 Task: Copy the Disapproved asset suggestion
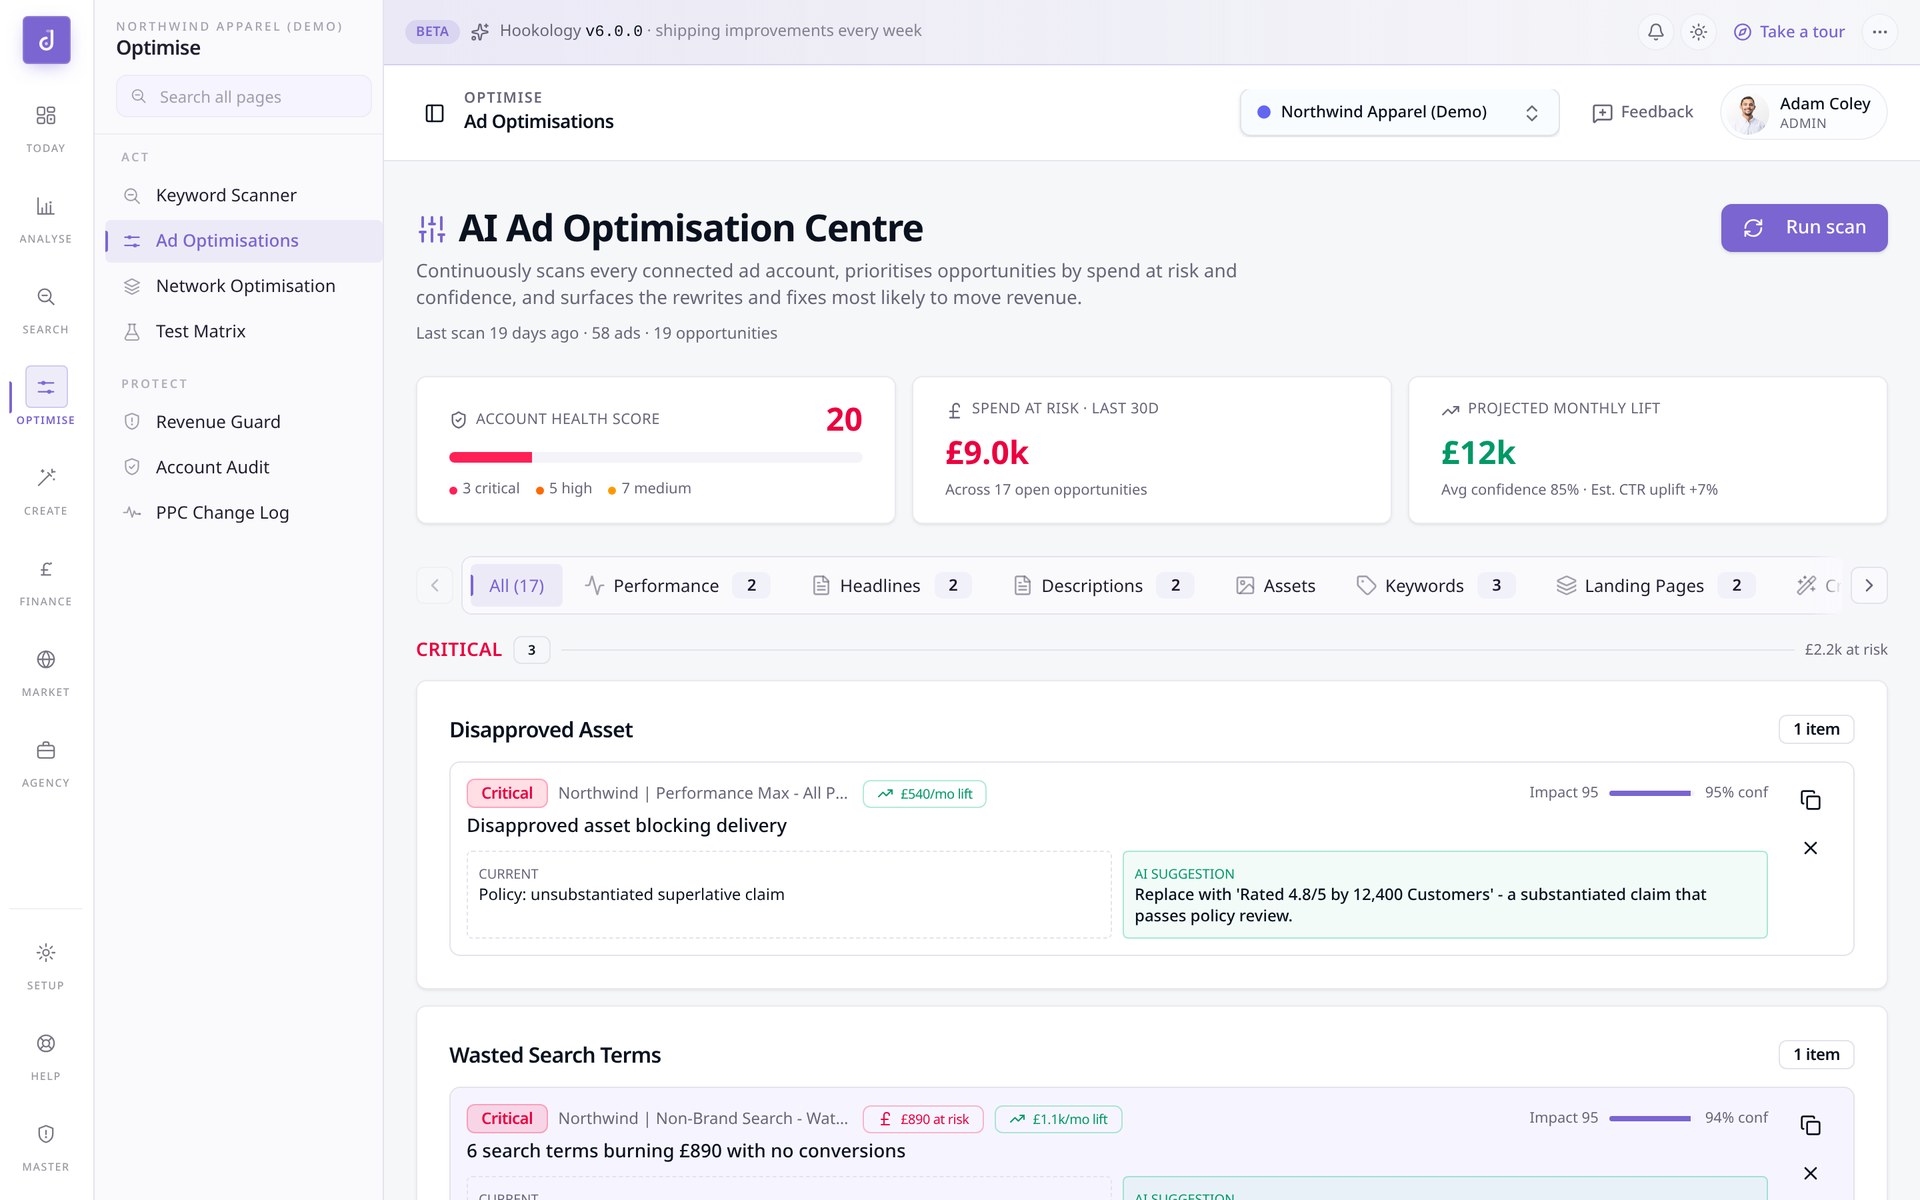[x=1810, y=800]
